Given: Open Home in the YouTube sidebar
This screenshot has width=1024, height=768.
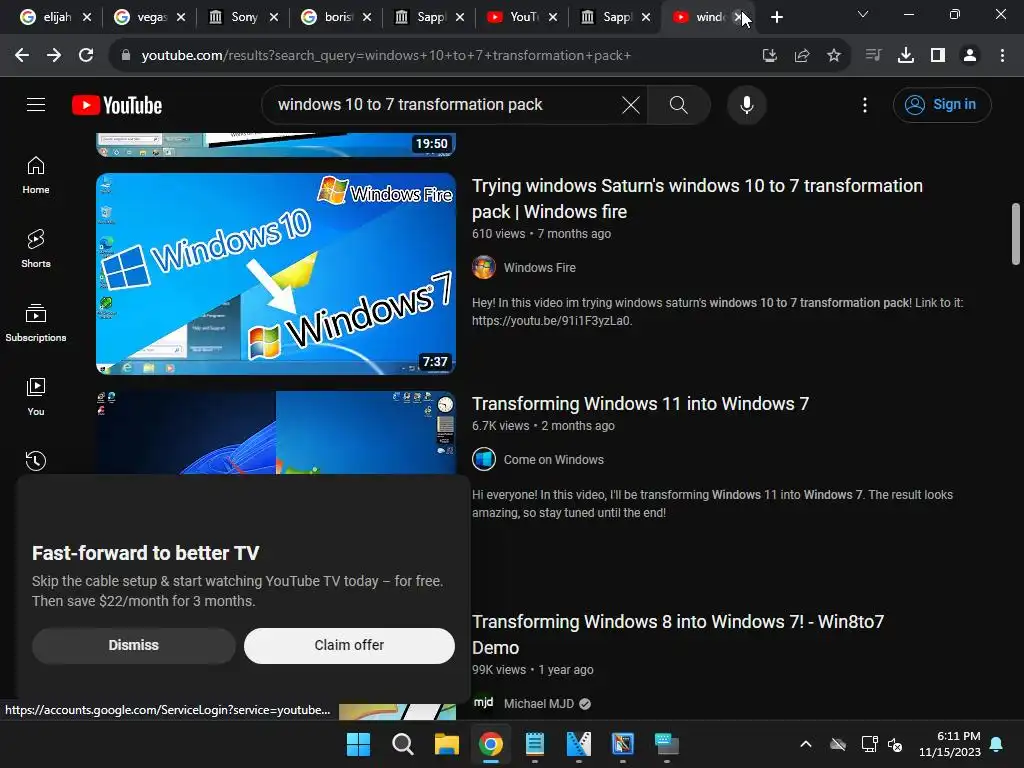Looking at the screenshot, I should pos(36,175).
